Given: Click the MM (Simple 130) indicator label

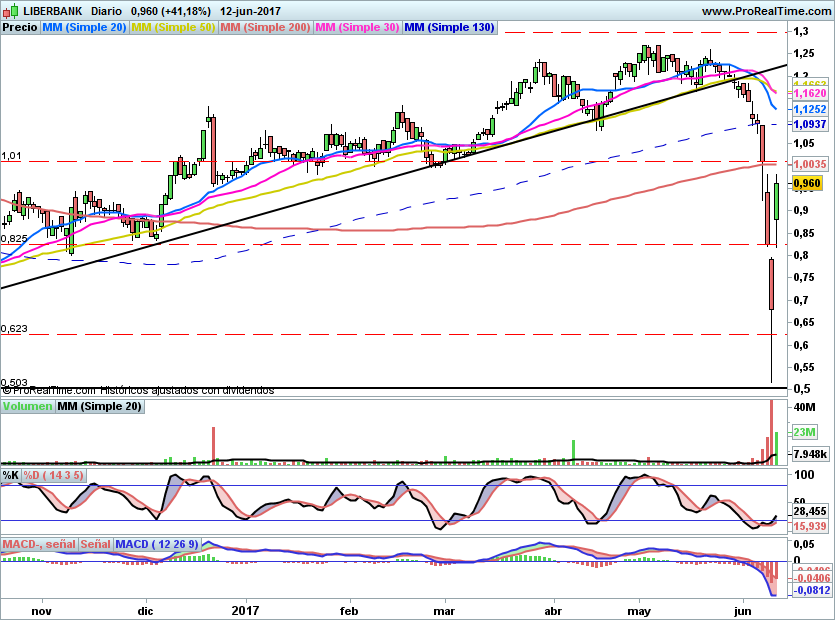Looking at the screenshot, I should coord(449,28).
